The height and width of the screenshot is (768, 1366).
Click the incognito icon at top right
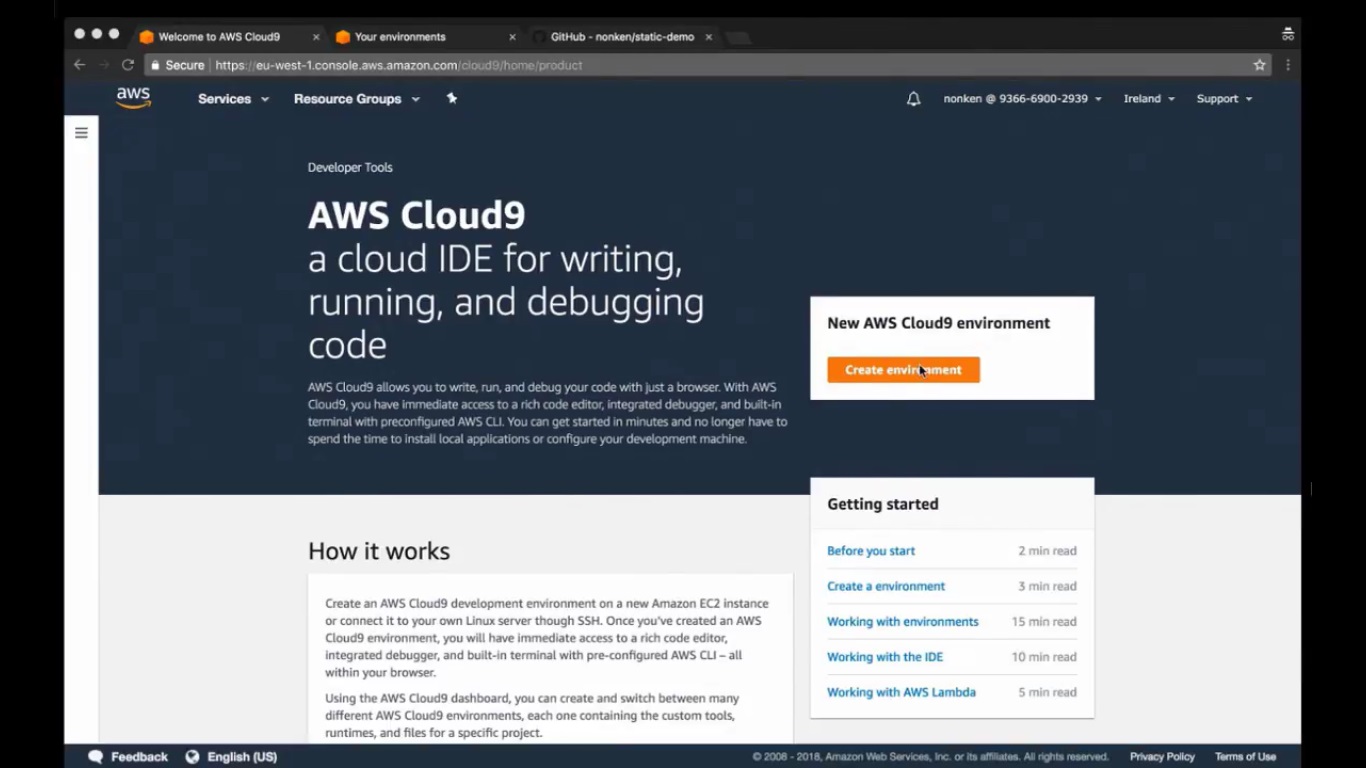(1288, 34)
